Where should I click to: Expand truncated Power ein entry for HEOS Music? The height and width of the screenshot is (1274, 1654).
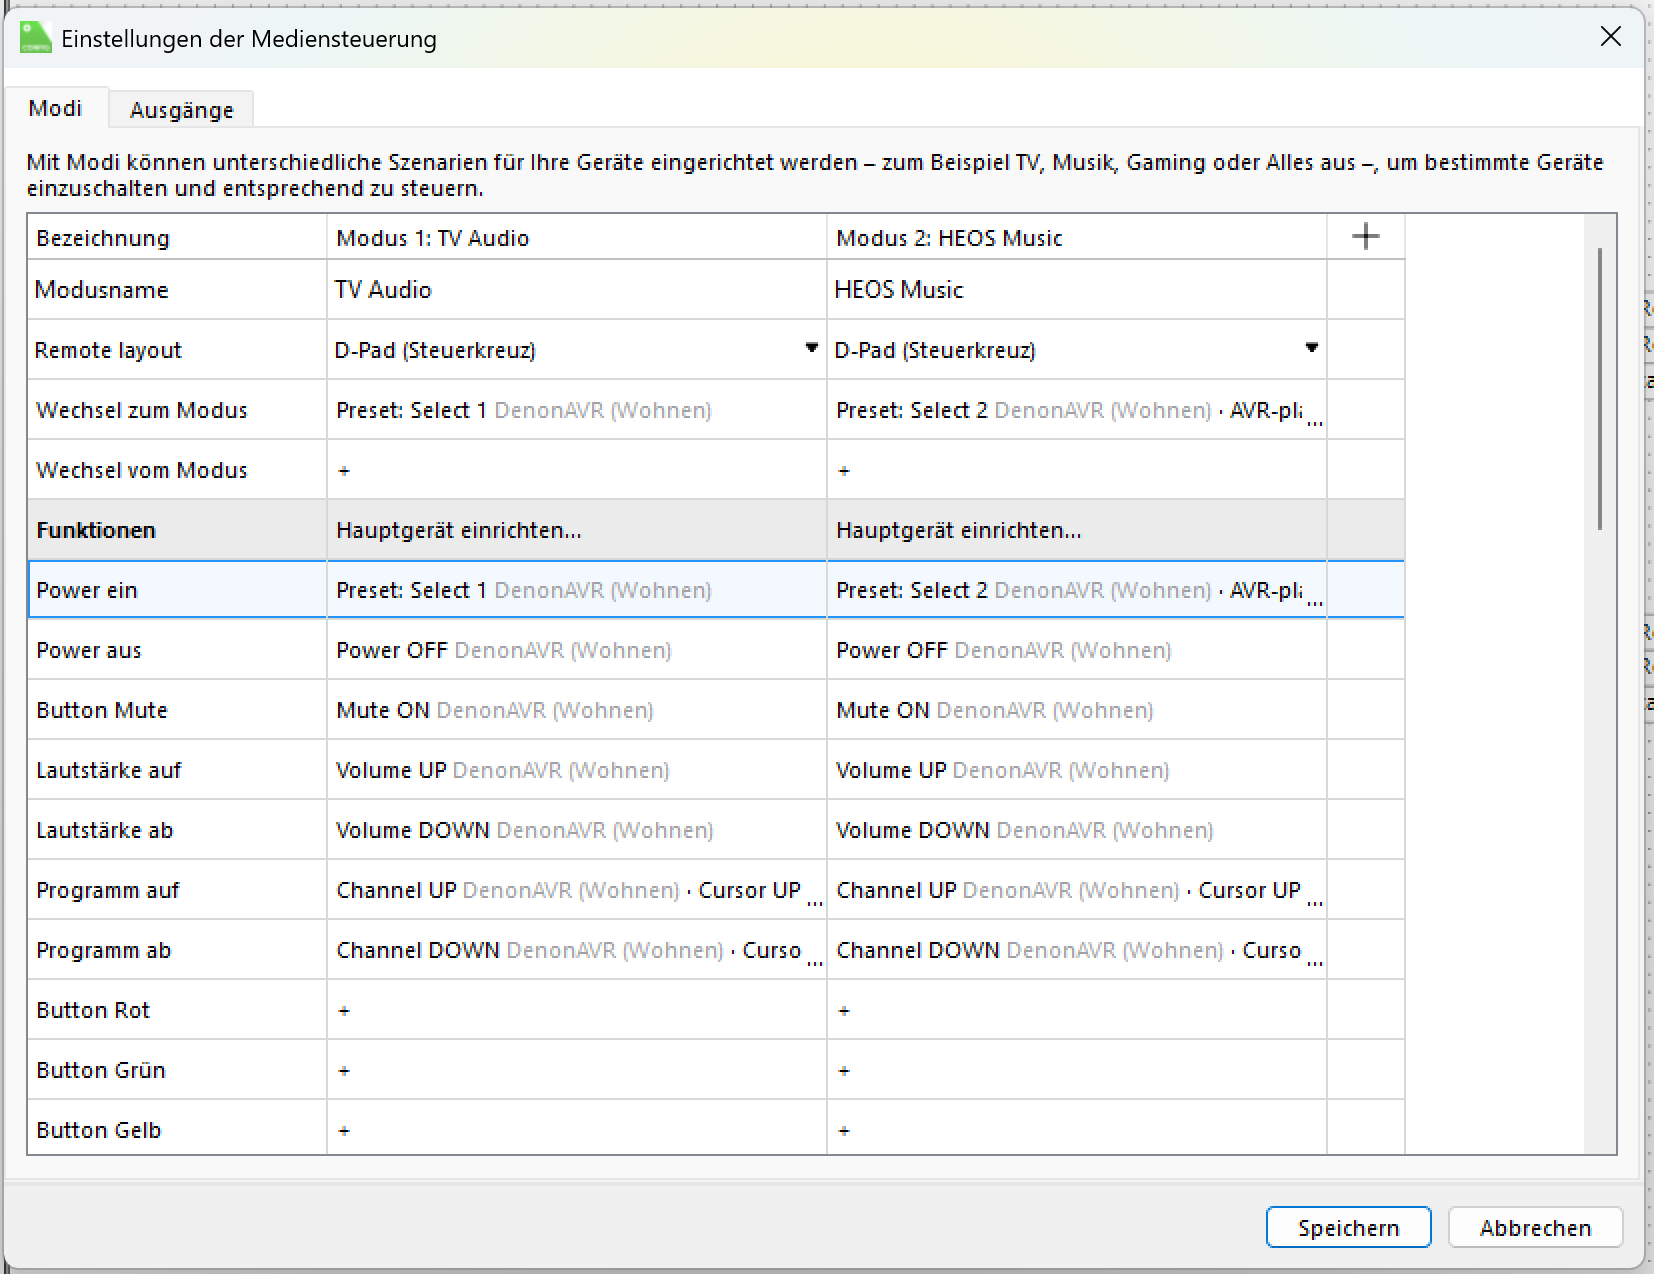coord(1315,599)
